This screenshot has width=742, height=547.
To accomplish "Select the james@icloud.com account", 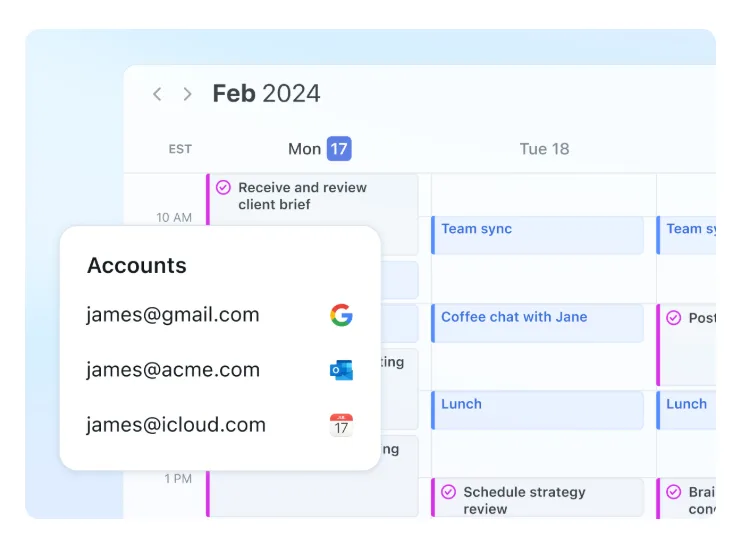I will (x=176, y=424).
